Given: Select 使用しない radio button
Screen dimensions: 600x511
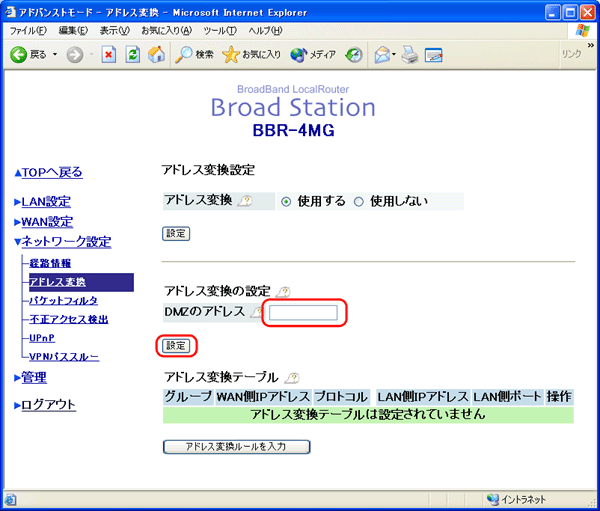Looking at the screenshot, I should tap(359, 201).
